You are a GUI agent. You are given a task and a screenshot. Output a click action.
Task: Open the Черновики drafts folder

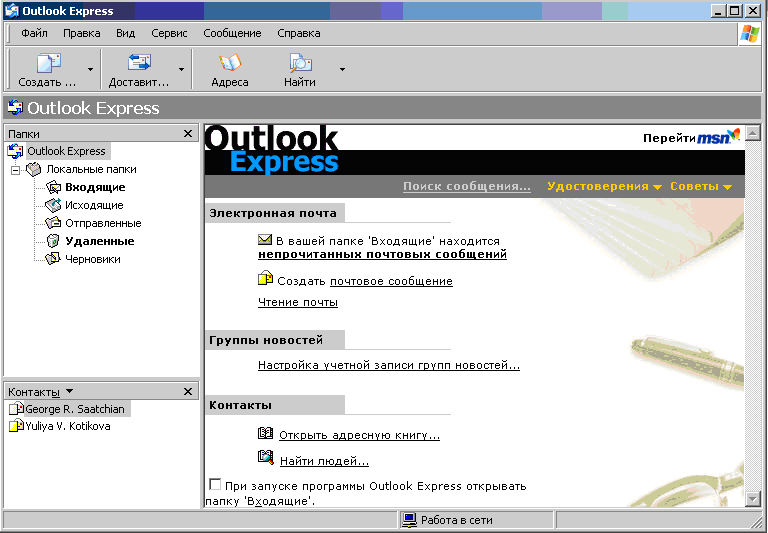(x=92, y=259)
